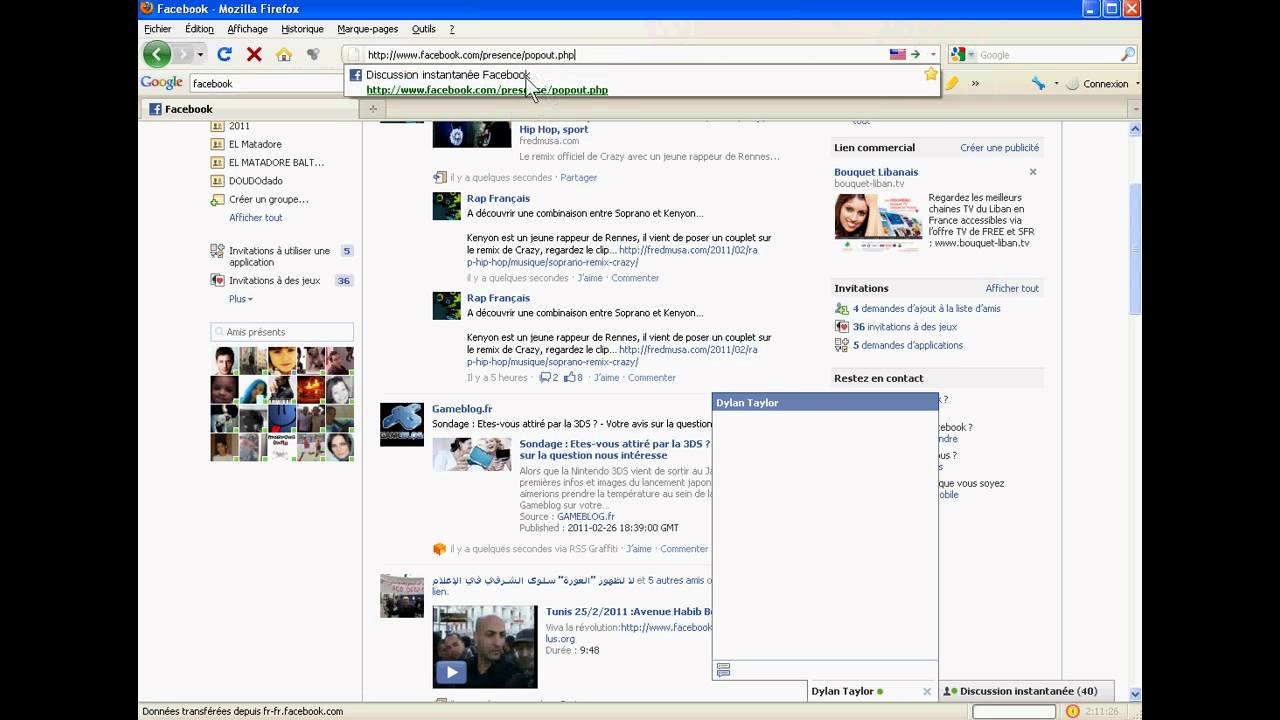The height and width of the screenshot is (720, 1280).
Task: Click the Google toolbar wrench settings icon
Action: 1038,84
